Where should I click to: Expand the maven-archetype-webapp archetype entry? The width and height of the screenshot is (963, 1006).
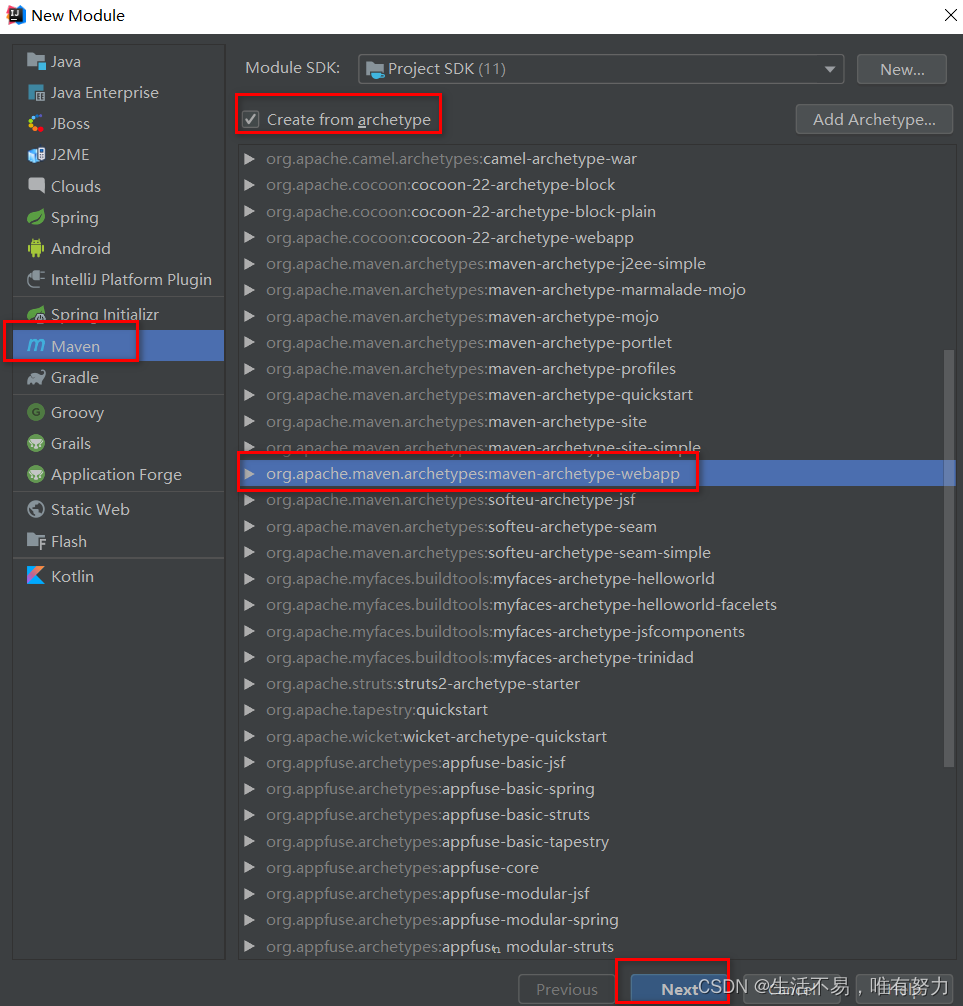pyautogui.click(x=248, y=473)
